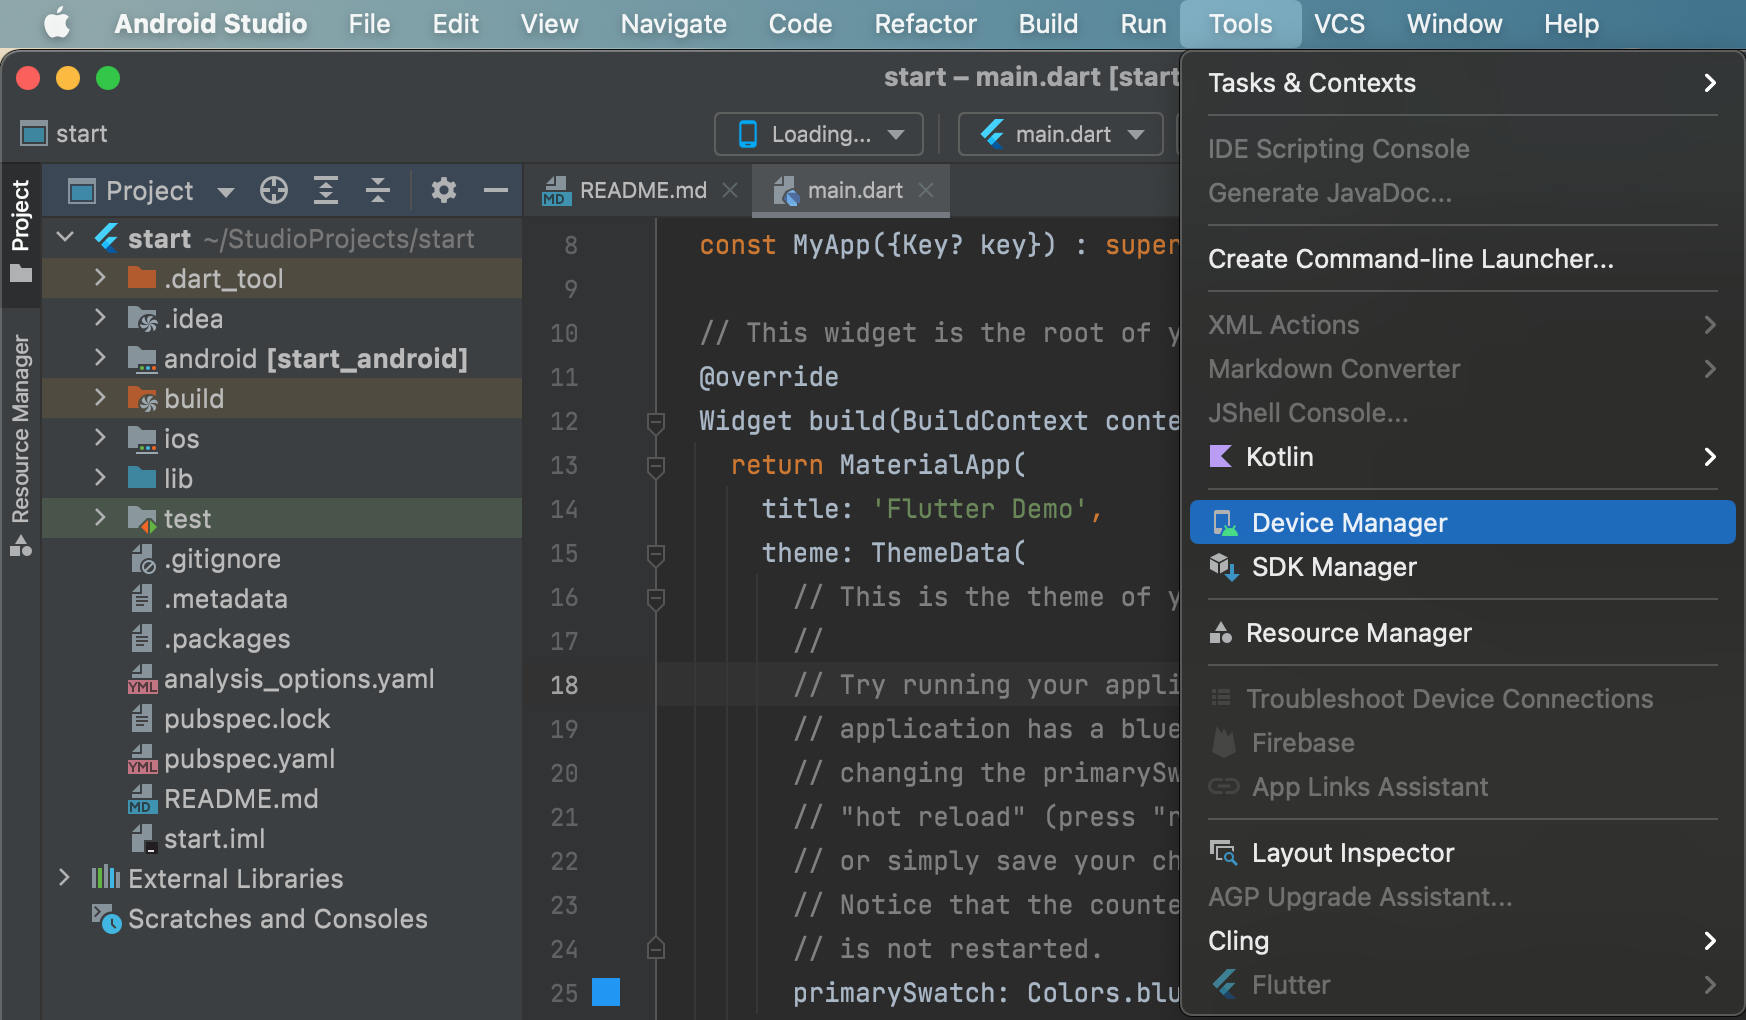Open Tasks & Contexts submenu

[x=1463, y=83]
